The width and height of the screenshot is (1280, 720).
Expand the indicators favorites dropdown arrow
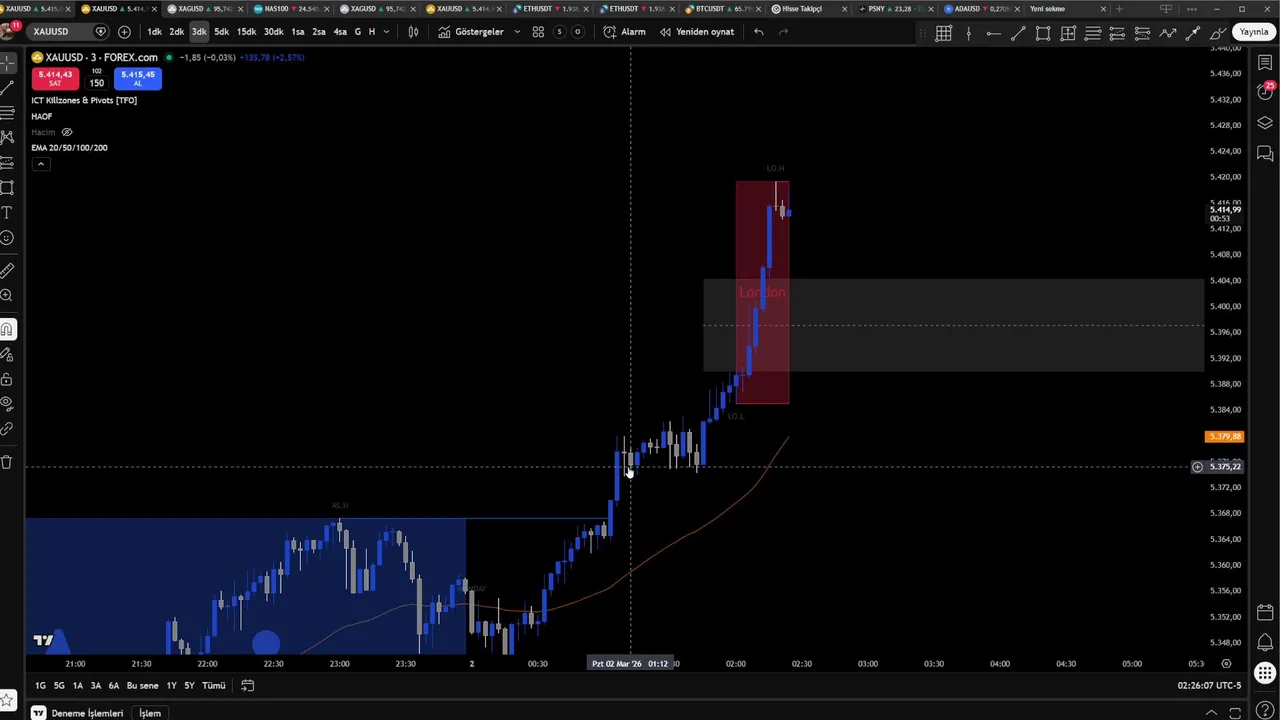tap(517, 32)
